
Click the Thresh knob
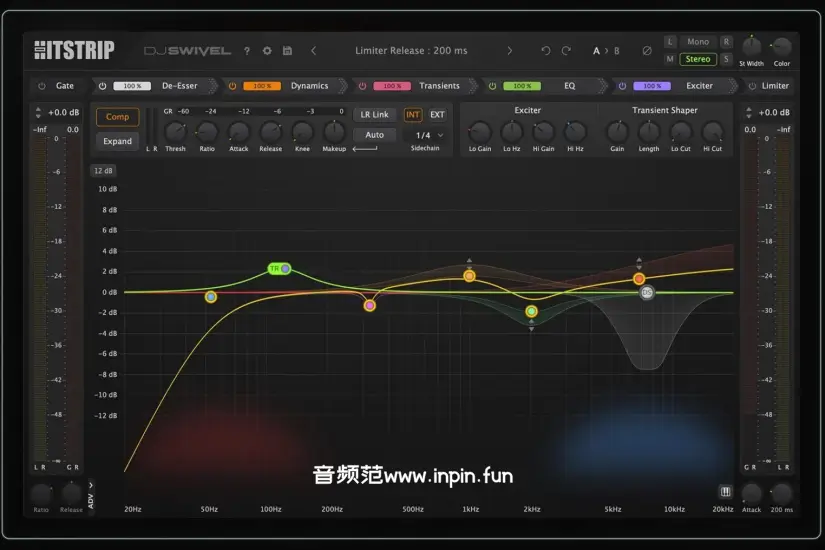click(x=175, y=132)
